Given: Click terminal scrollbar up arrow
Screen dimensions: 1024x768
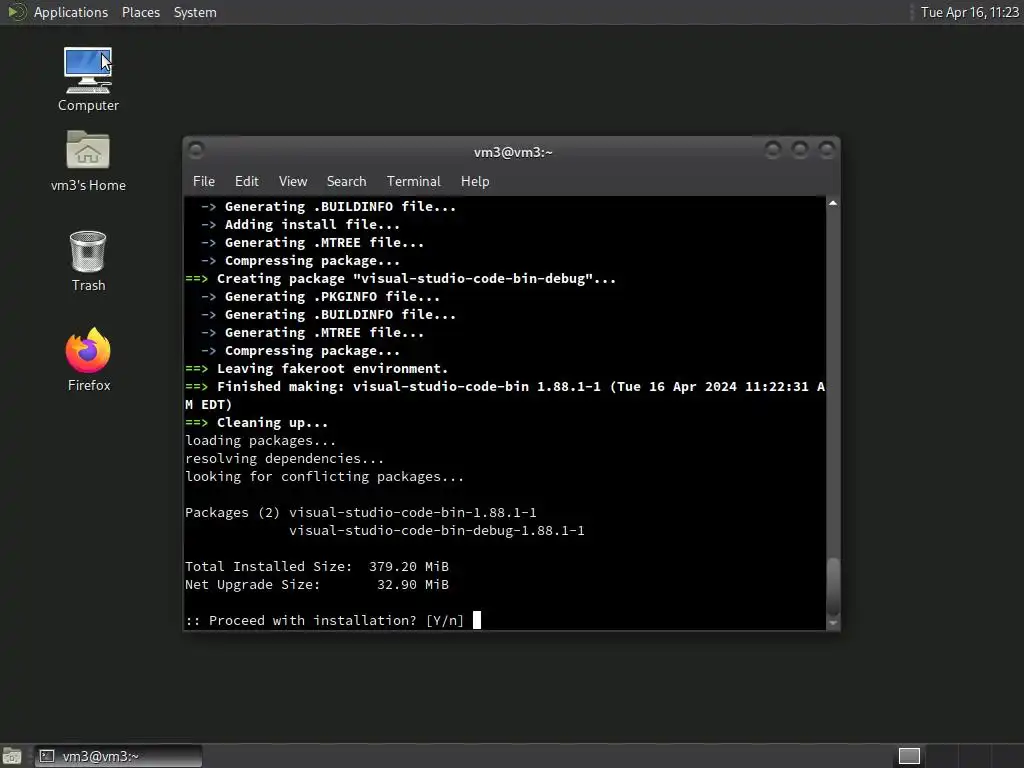Looking at the screenshot, I should (833, 203).
